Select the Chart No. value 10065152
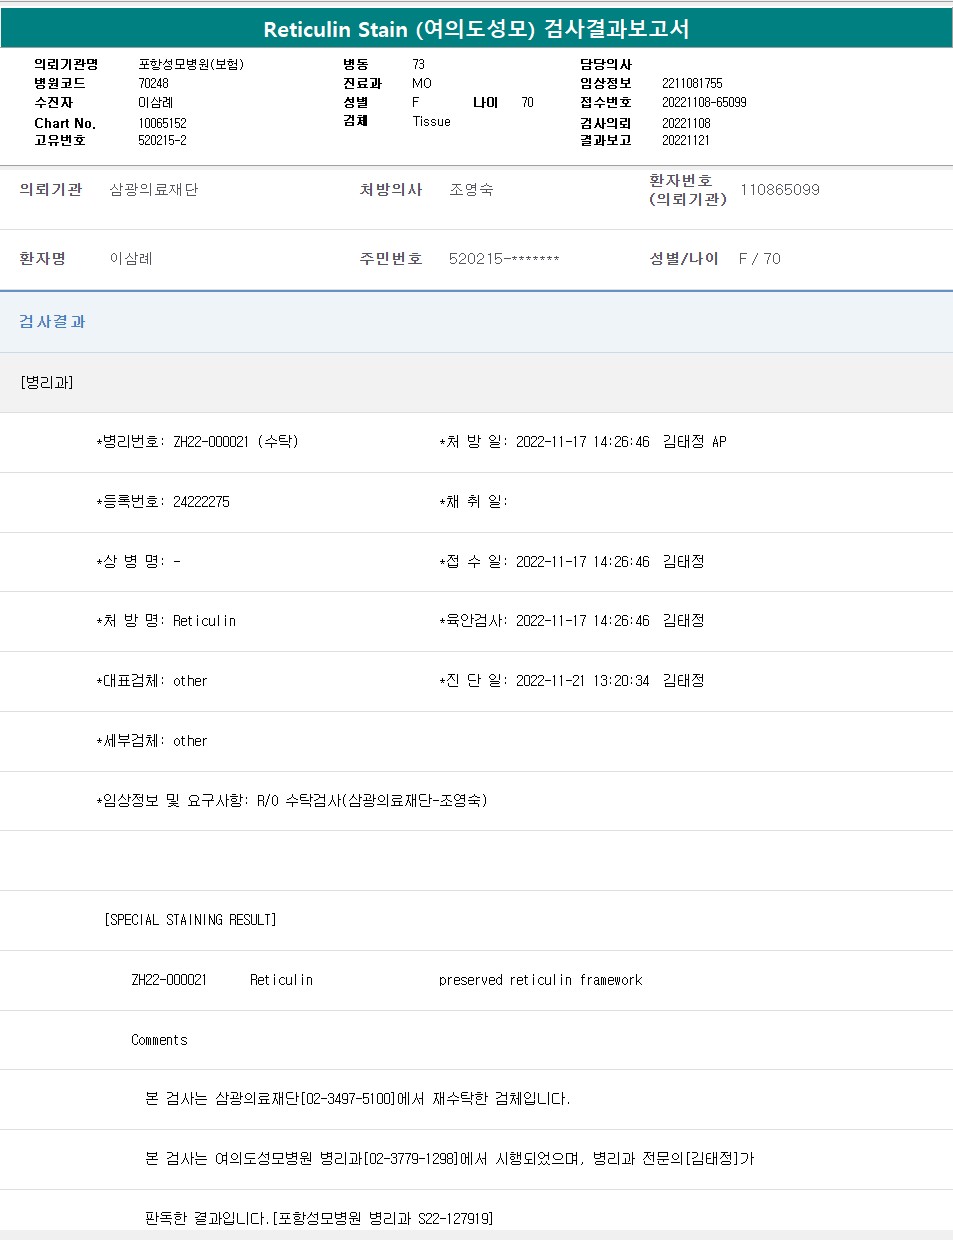 click(x=162, y=124)
